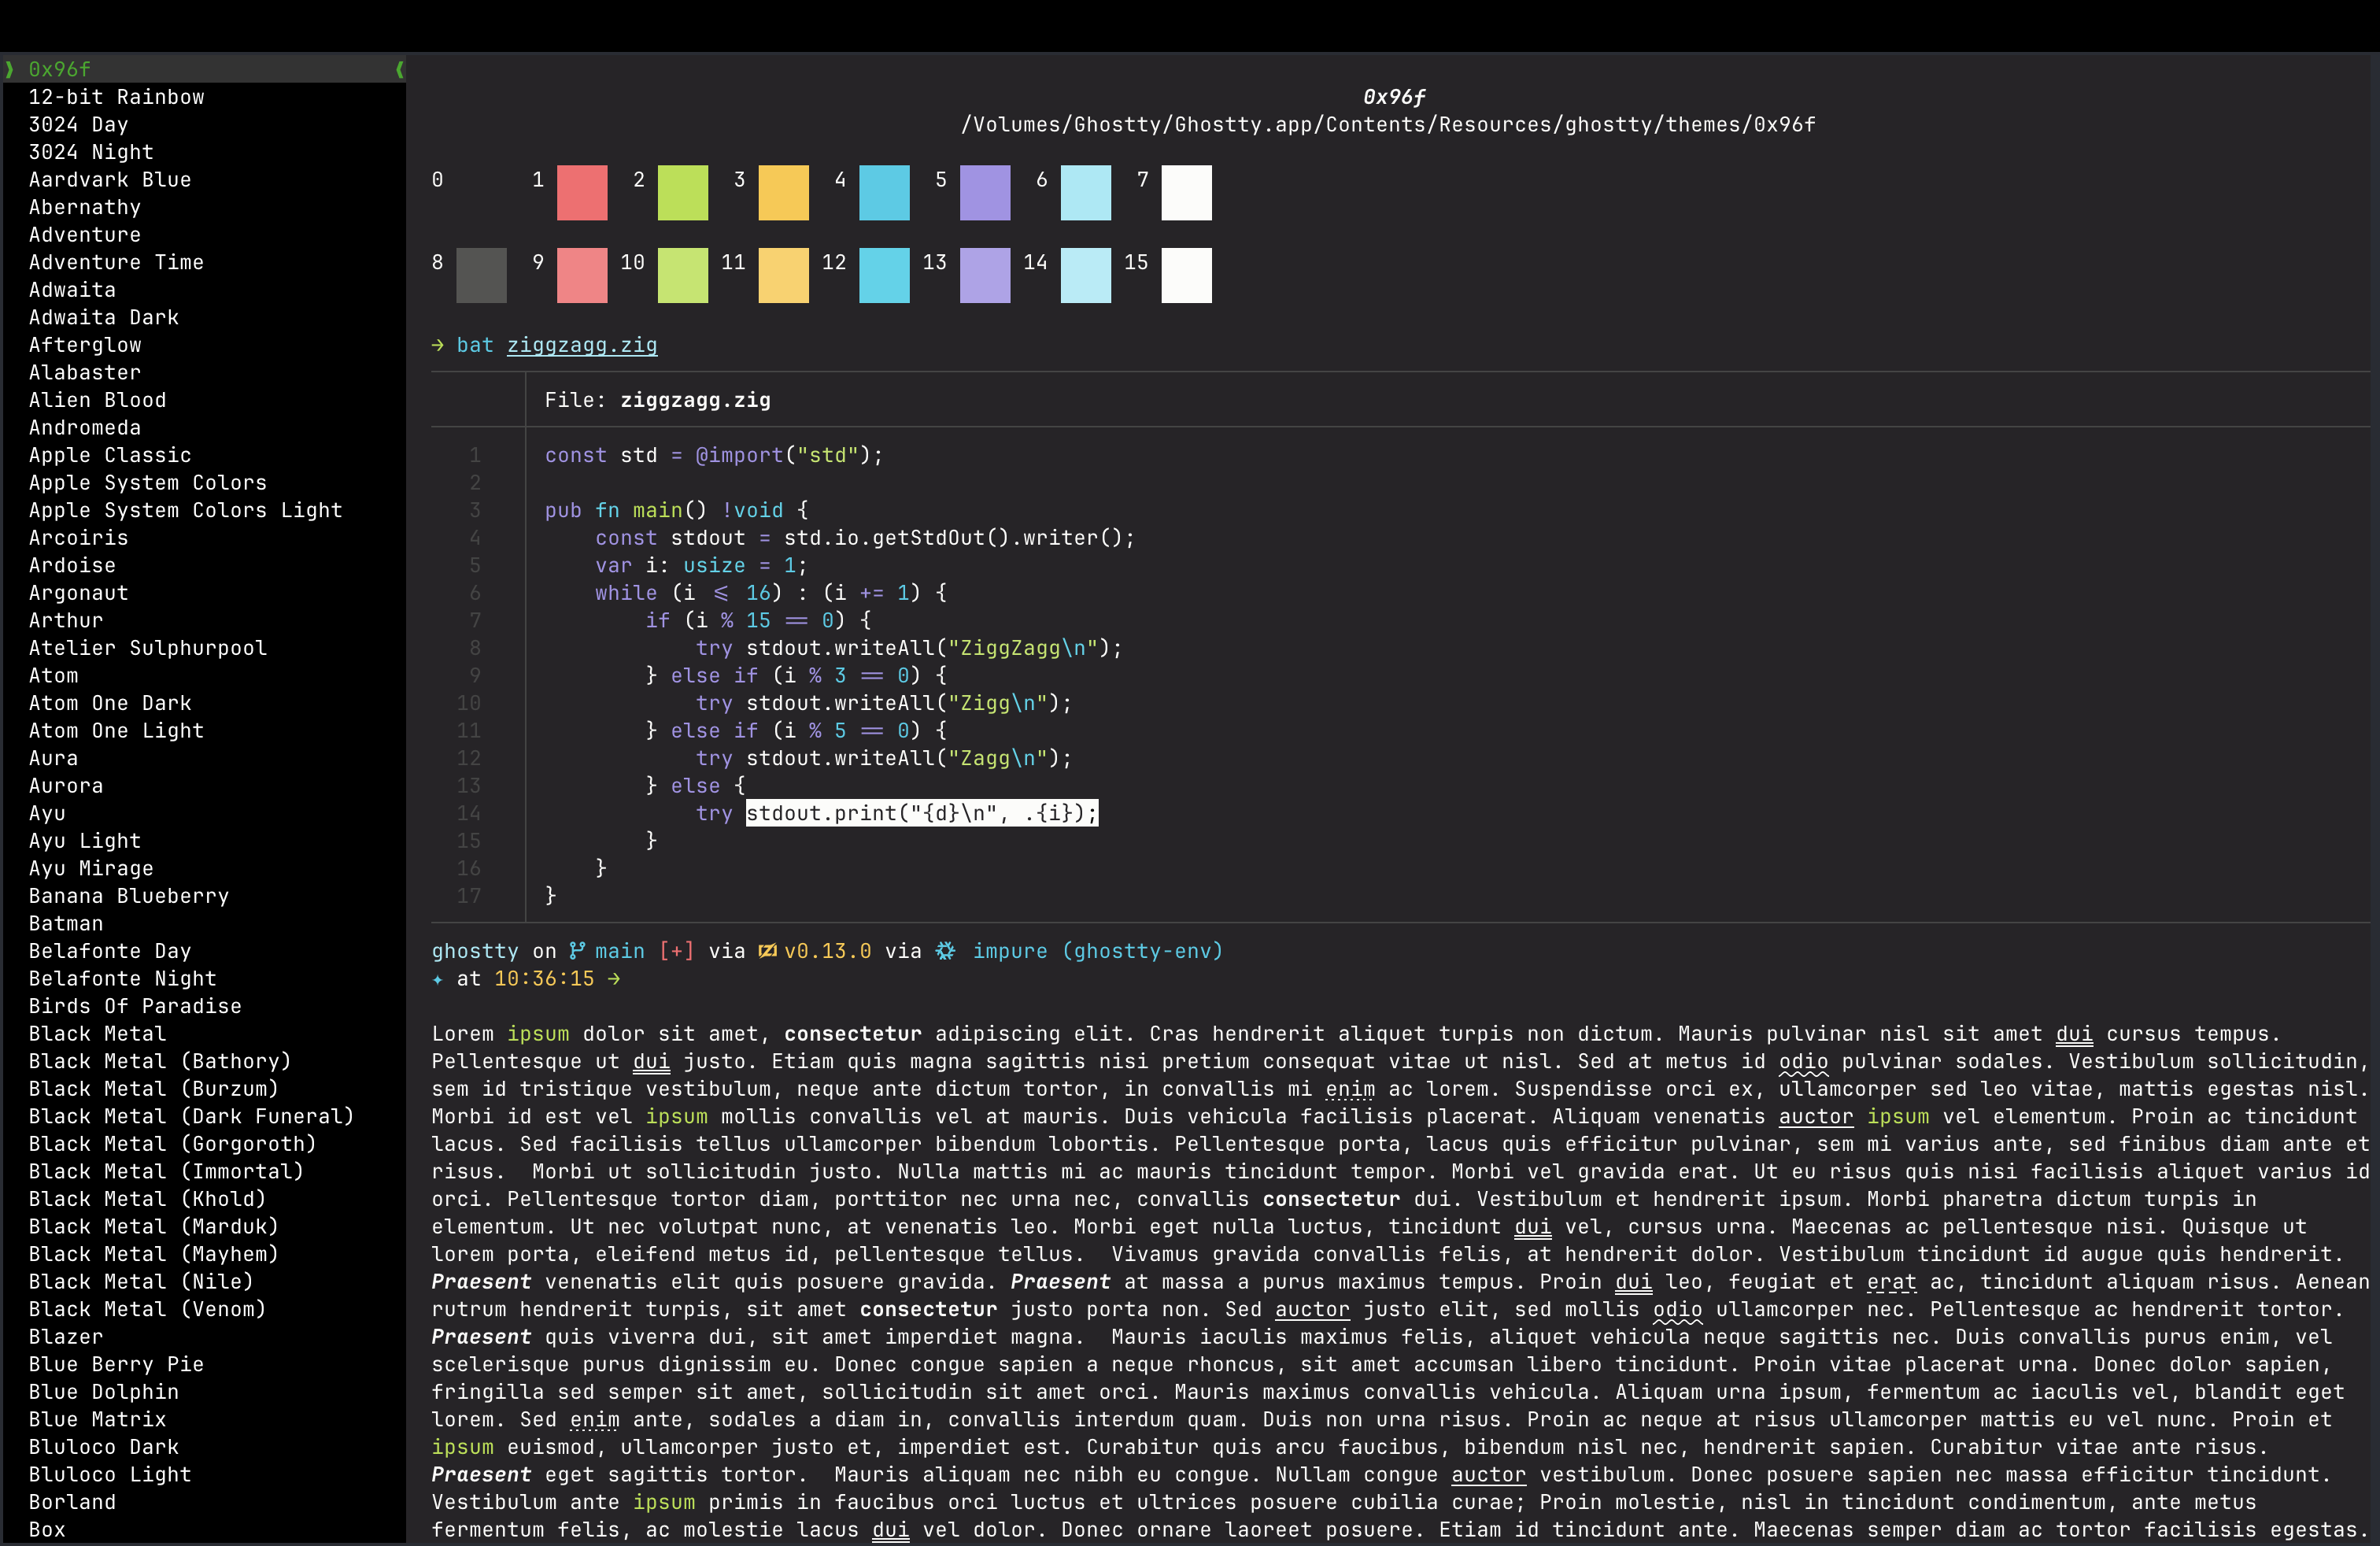
Task: Click the yellow palette color 3 swatch
Action: [x=784, y=193]
